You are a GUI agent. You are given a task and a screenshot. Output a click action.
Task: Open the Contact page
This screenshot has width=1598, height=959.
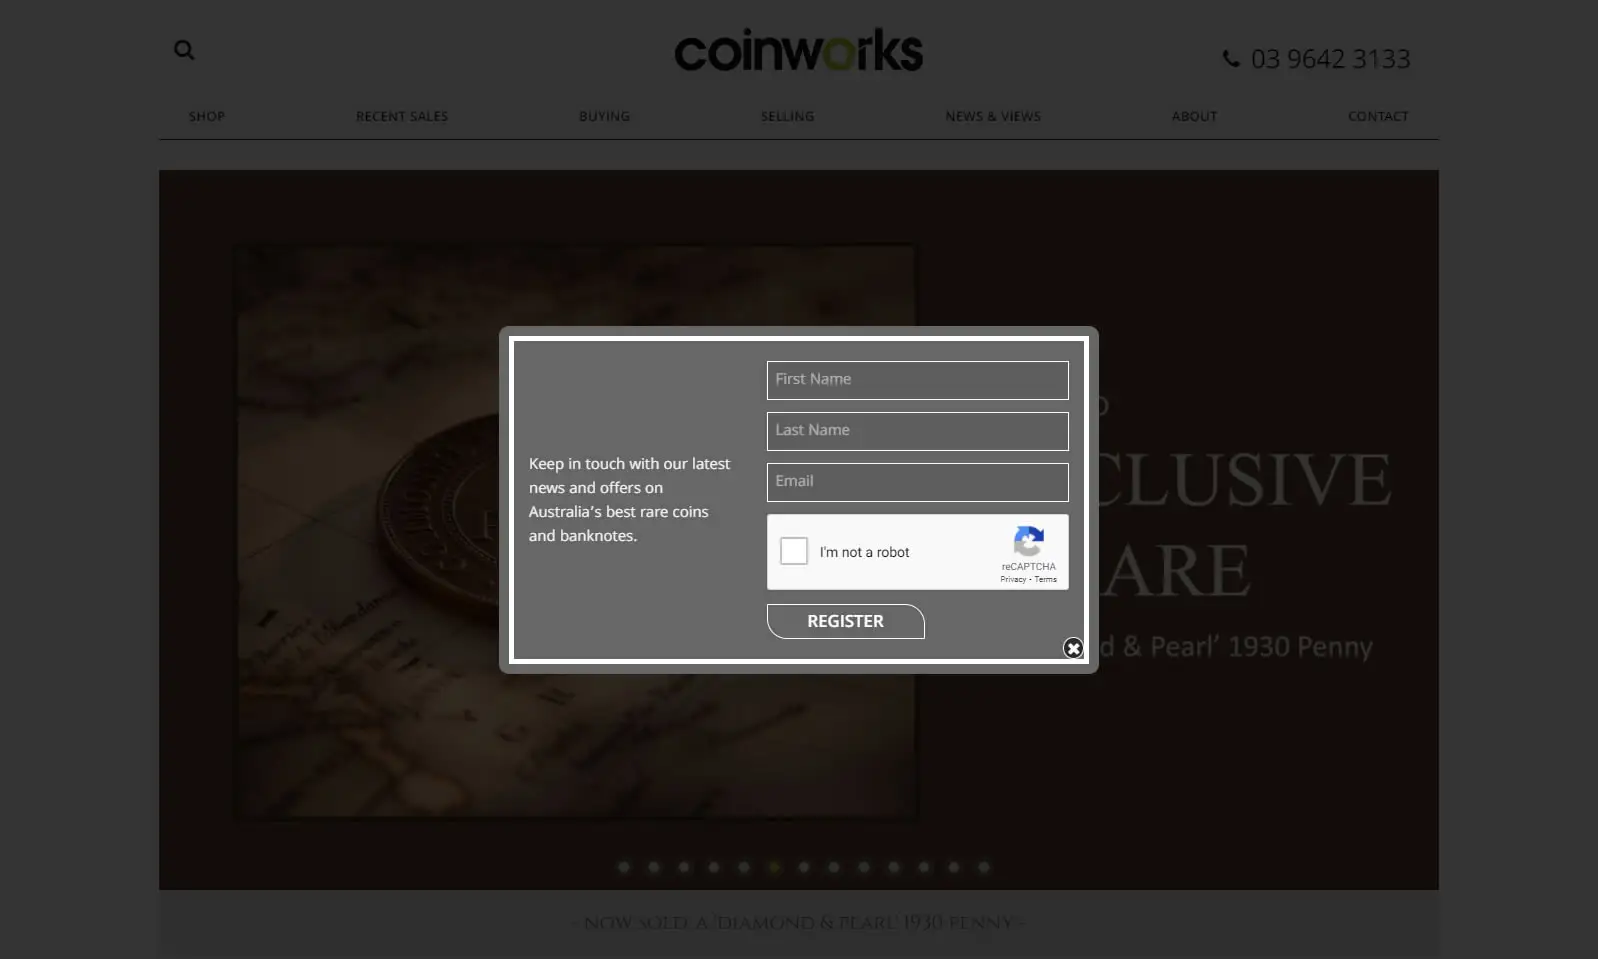1378,116
